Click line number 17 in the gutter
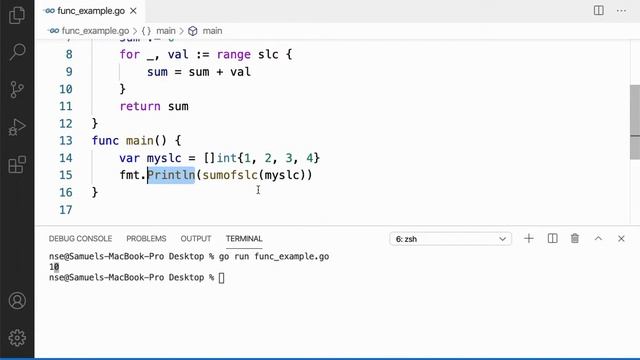Screen dimensions: 640x360 (66, 210)
